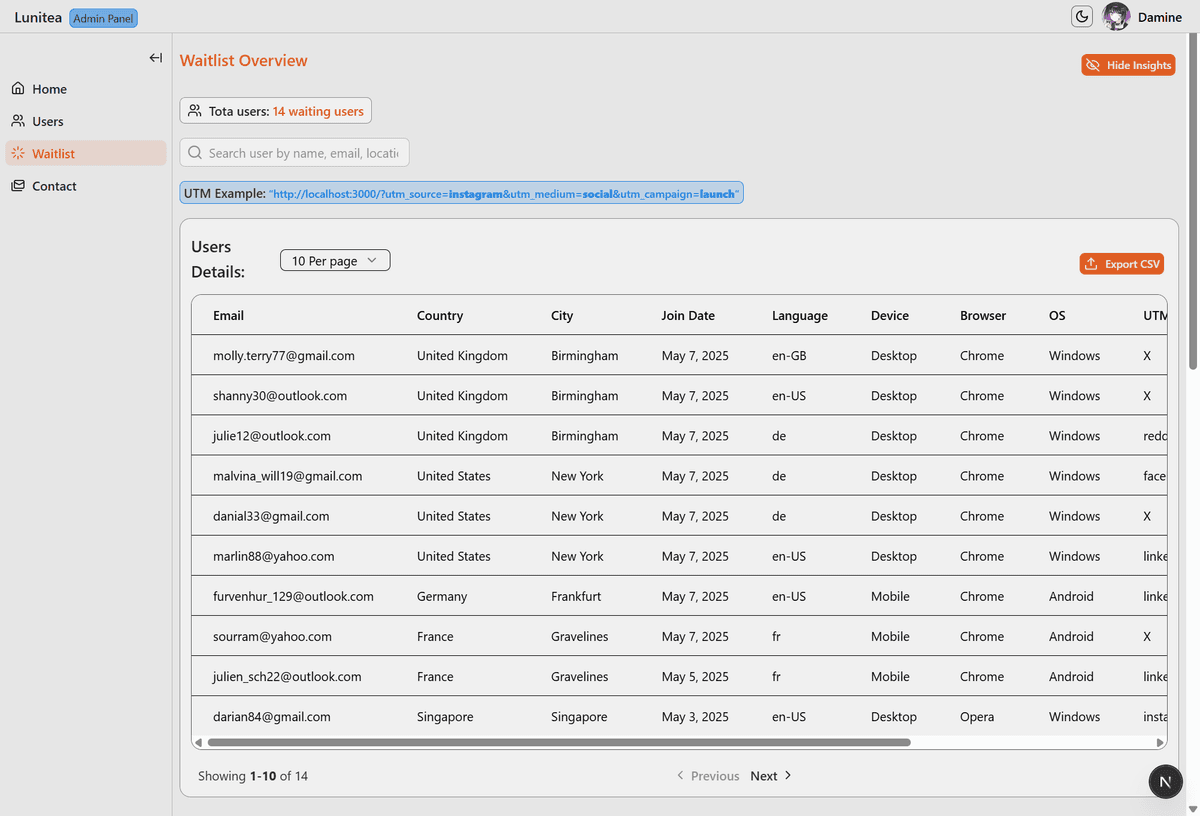Image resolution: width=1200 pixels, height=816 pixels.
Task: Click the Browser column header
Action: pos(983,316)
